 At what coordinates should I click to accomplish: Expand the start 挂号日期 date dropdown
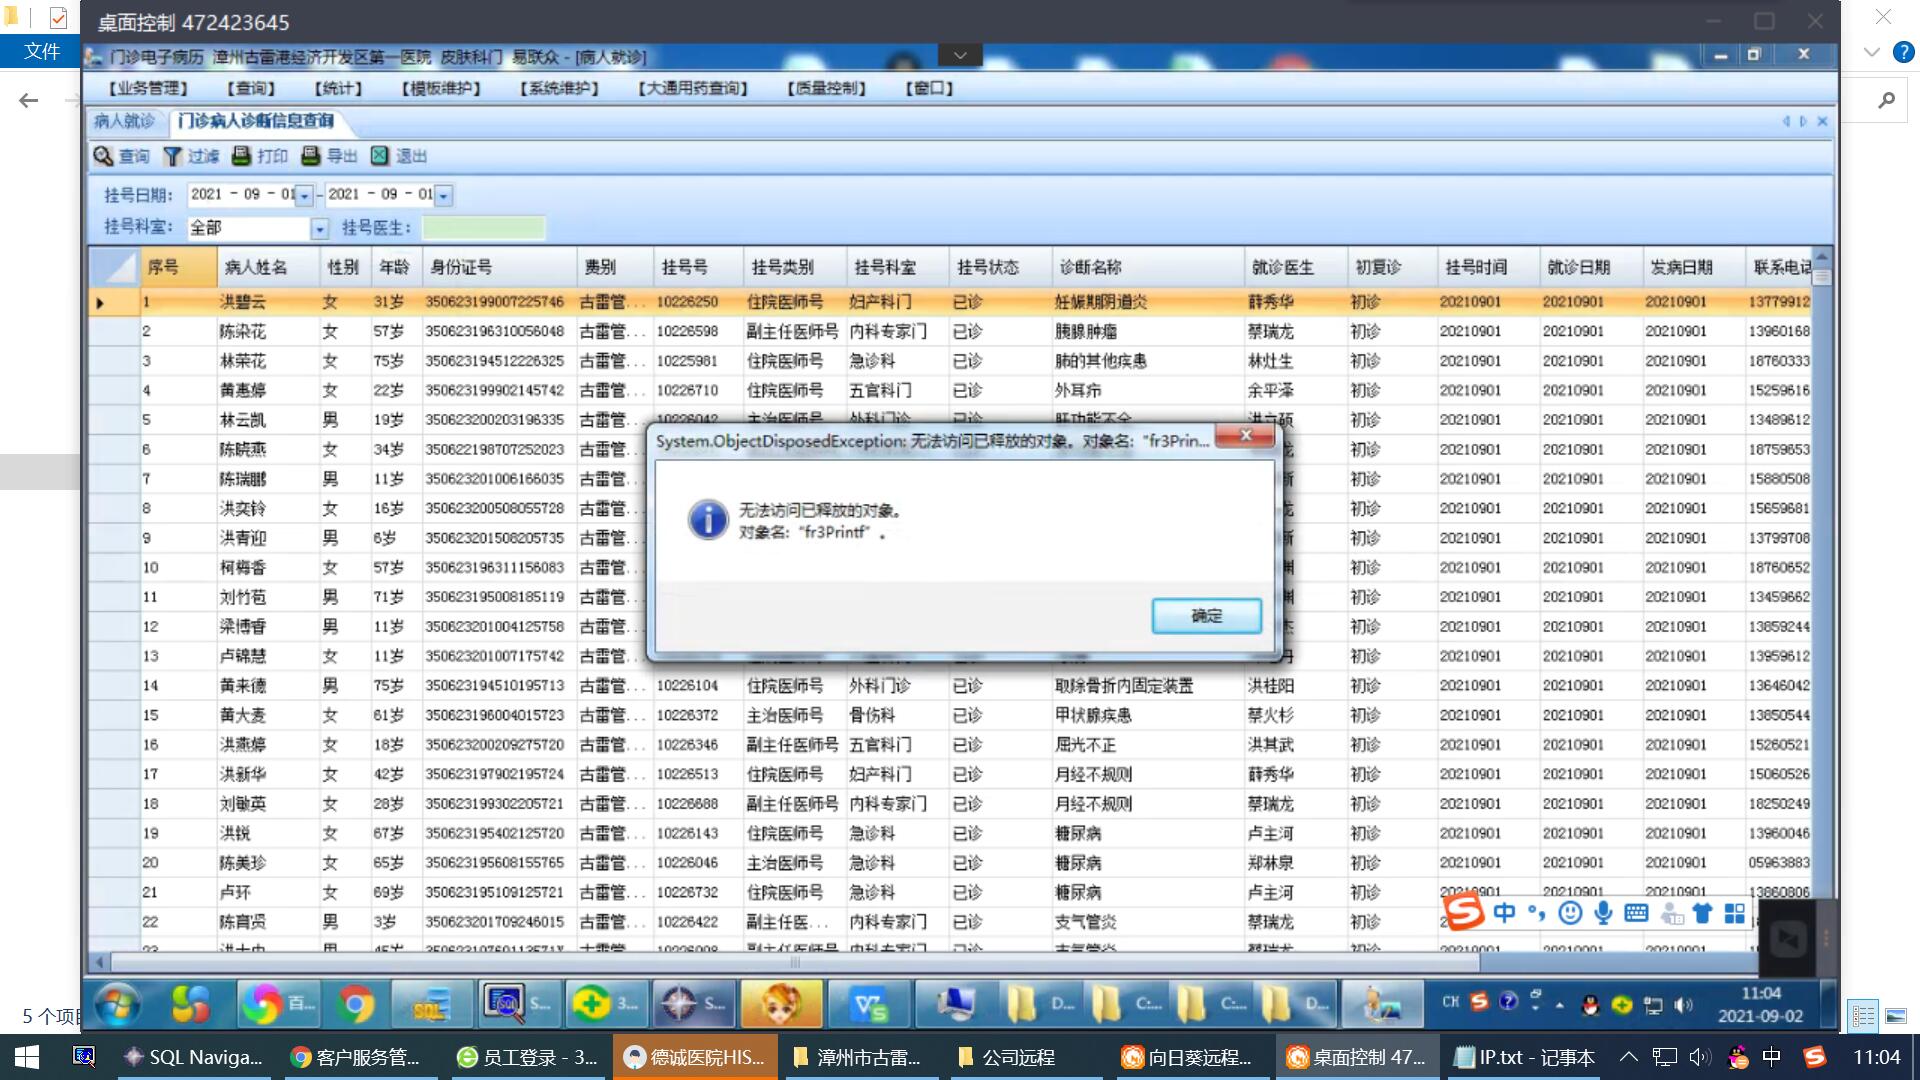(305, 196)
